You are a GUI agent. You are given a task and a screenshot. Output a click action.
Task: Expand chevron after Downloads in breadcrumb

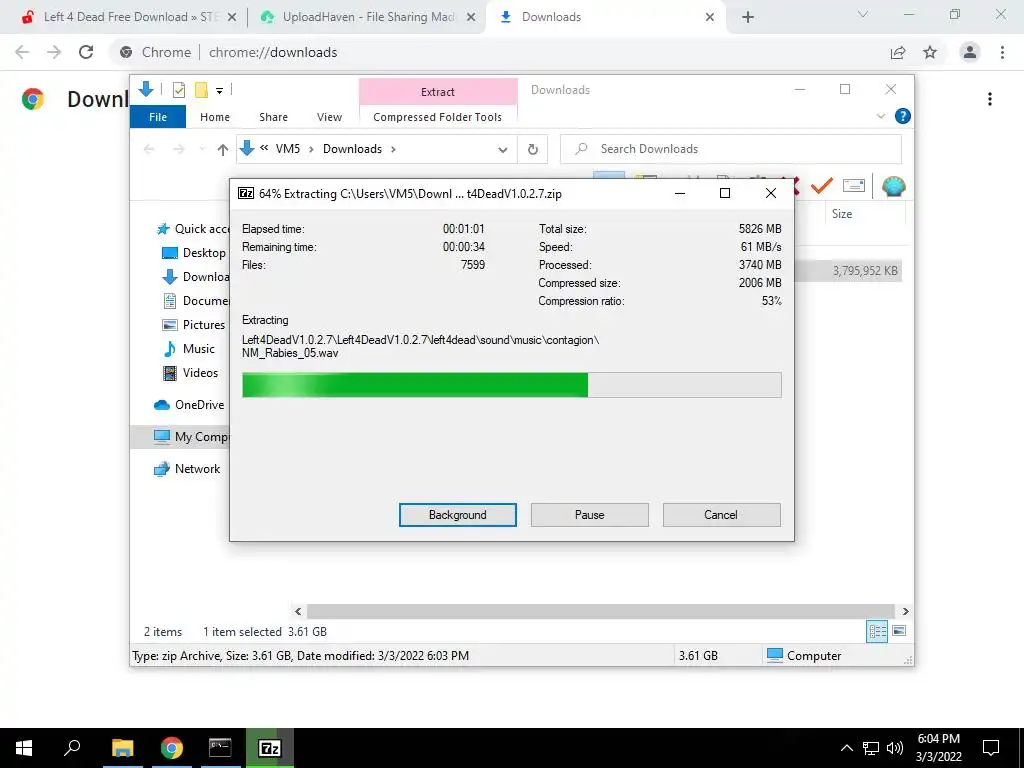coord(393,149)
